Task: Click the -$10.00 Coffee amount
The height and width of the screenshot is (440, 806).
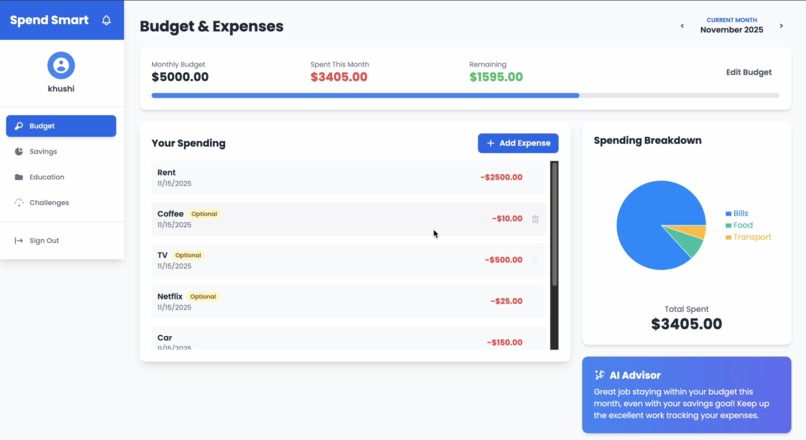Action: pos(507,218)
